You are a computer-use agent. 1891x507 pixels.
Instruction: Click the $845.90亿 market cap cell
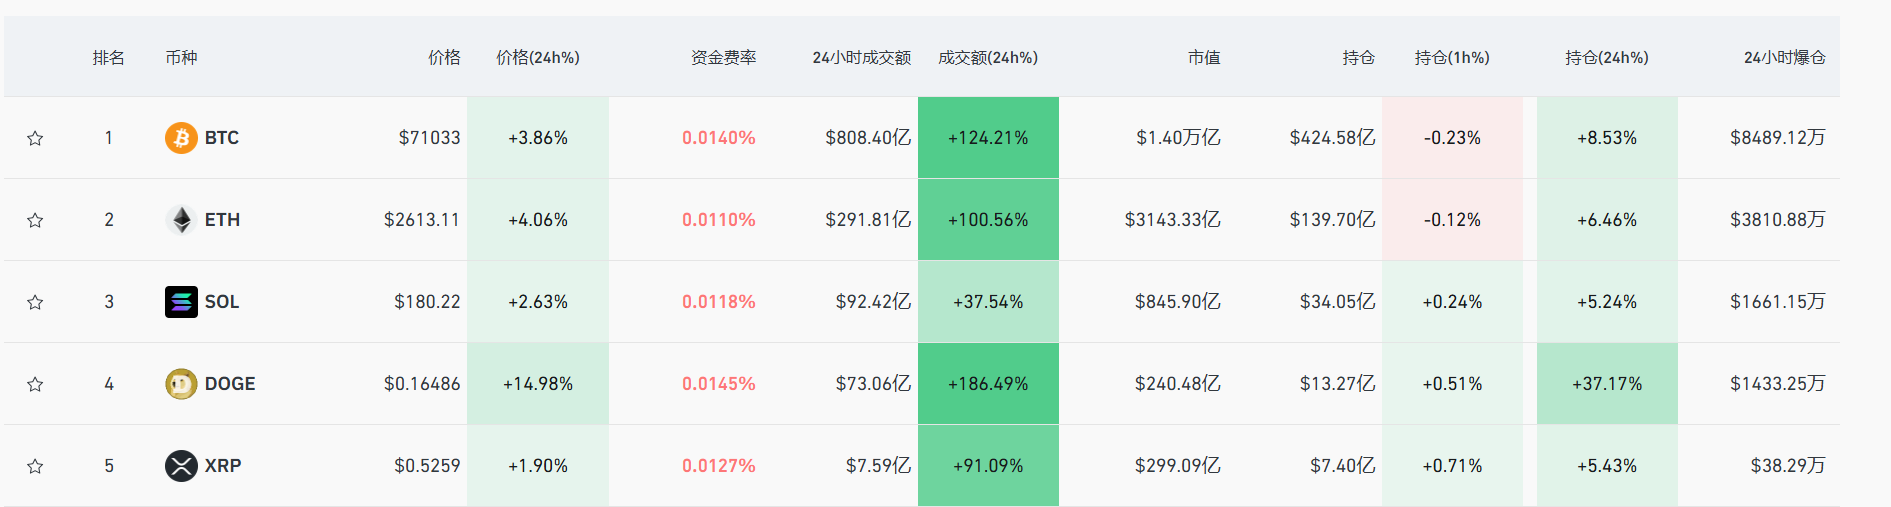pyautogui.click(x=1177, y=302)
